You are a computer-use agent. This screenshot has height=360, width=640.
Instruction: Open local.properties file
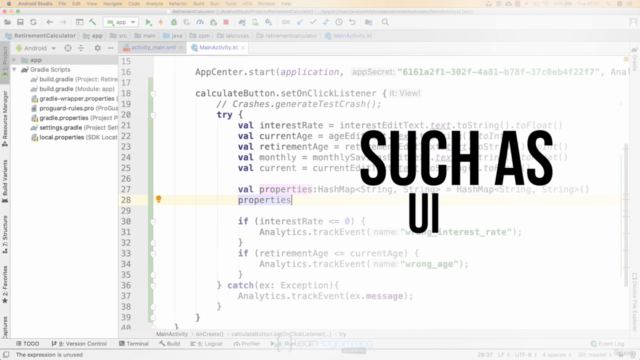(x=74, y=138)
